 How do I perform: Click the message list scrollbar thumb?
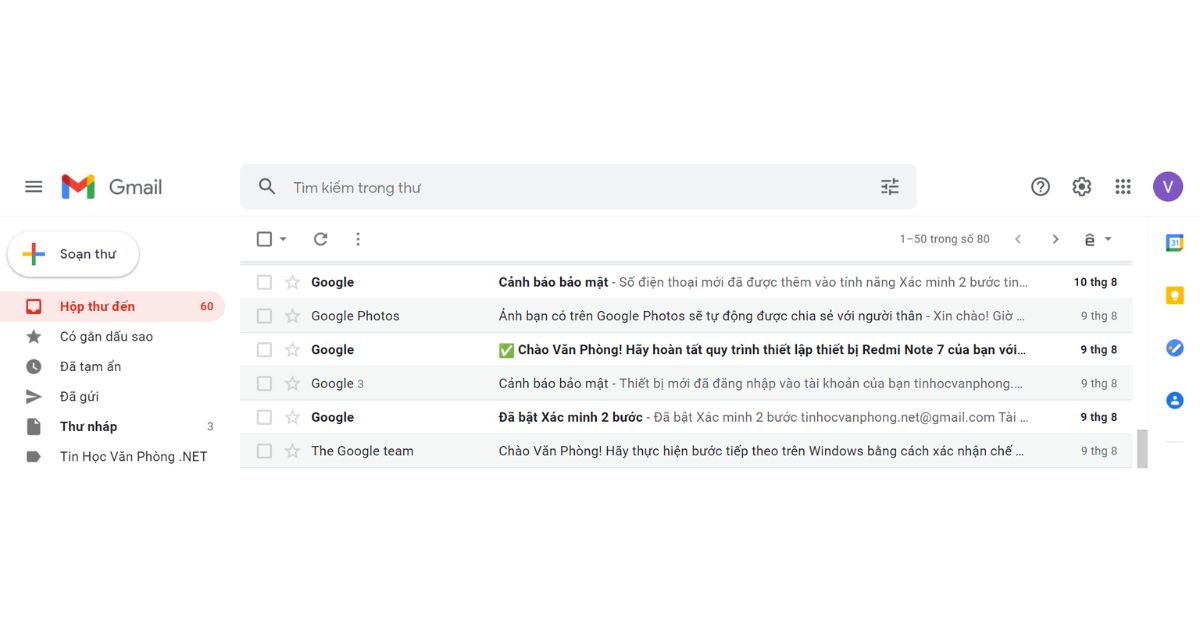pyautogui.click(x=1142, y=449)
